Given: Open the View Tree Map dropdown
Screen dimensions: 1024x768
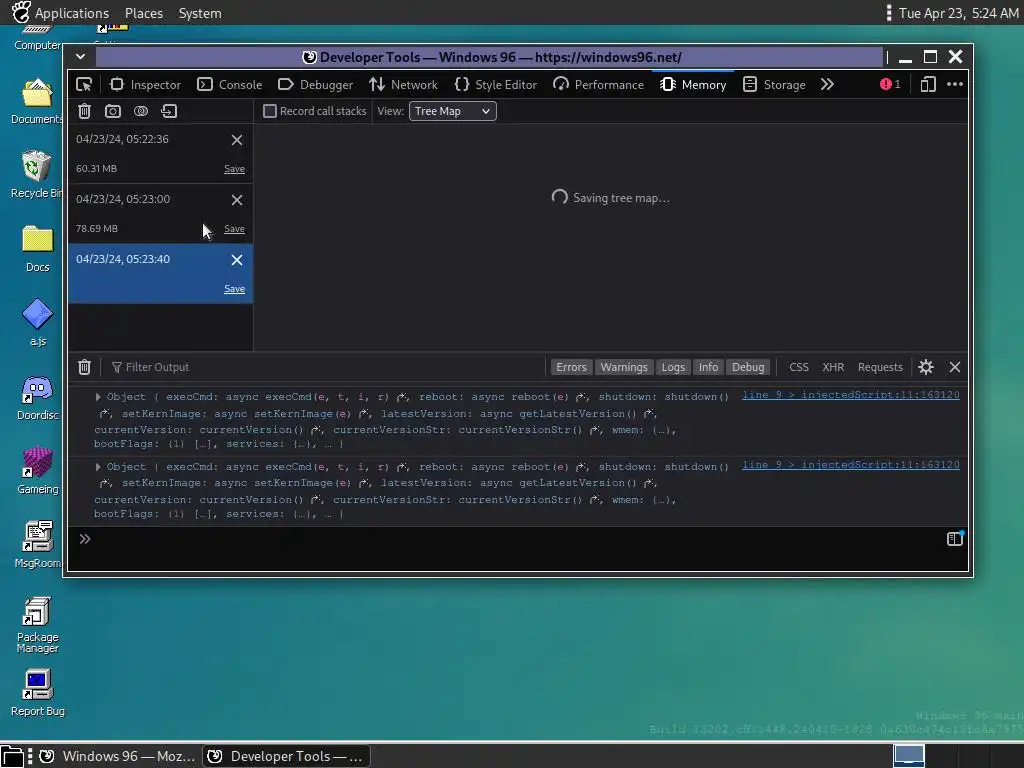Looking at the screenshot, I should pos(453,111).
